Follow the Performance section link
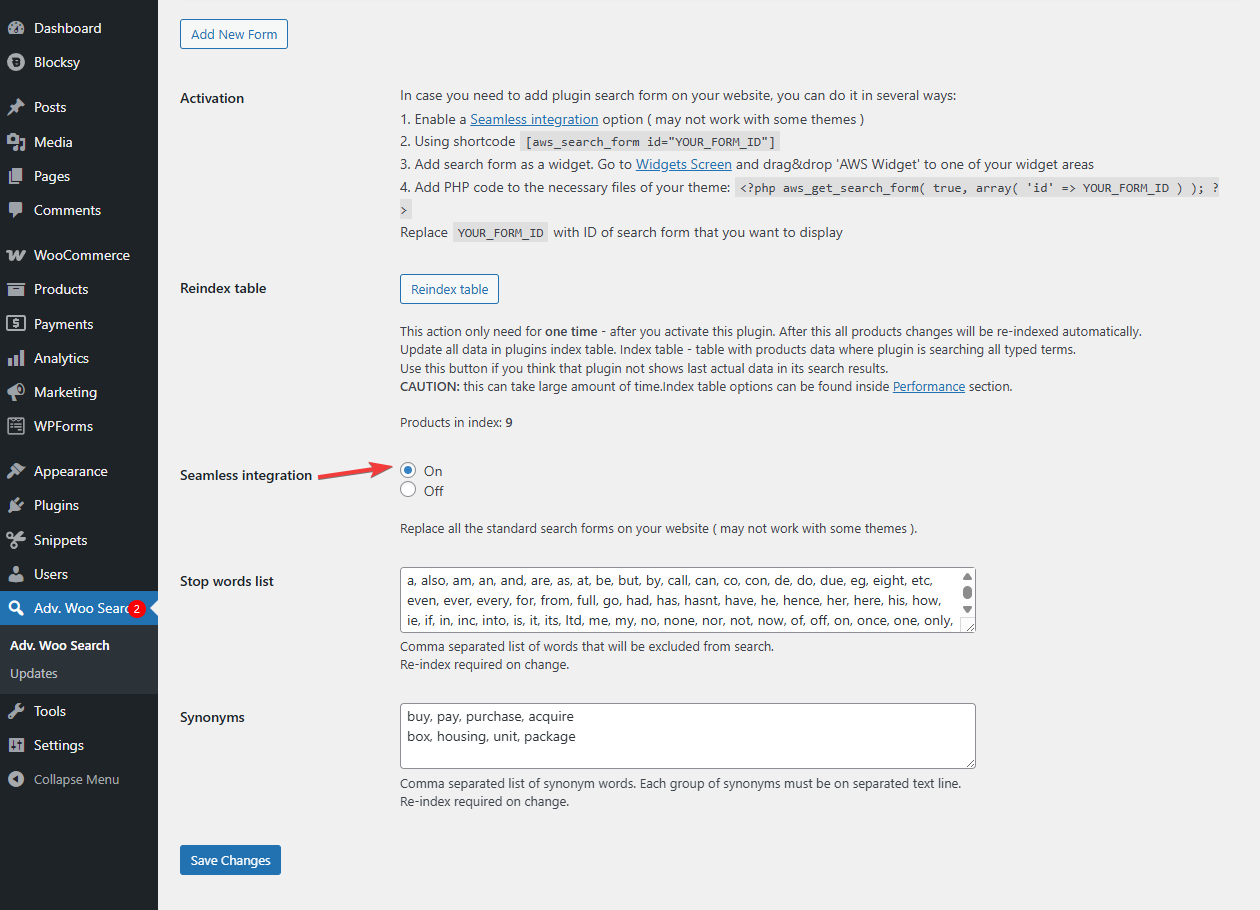Image resolution: width=1260 pixels, height=910 pixels. (x=928, y=386)
